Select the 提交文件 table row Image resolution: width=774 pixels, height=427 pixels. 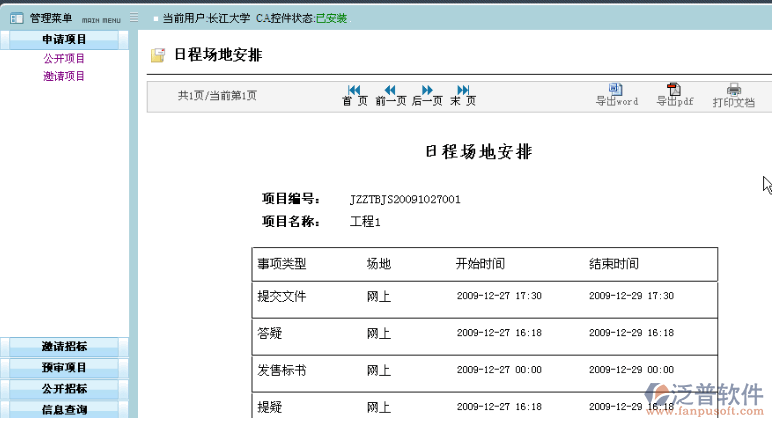pyautogui.click(x=282, y=296)
